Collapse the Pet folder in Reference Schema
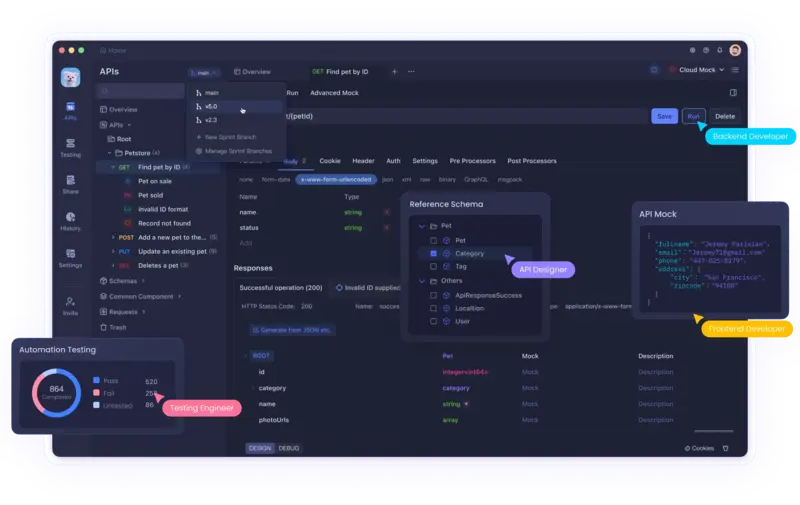 (x=421, y=226)
